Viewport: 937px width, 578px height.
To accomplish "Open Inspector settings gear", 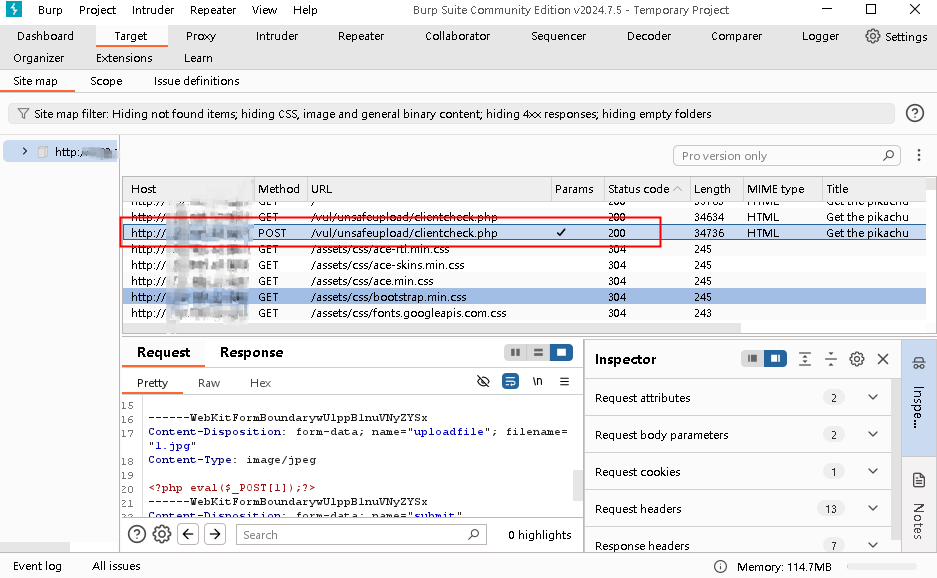I will point(856,359).
